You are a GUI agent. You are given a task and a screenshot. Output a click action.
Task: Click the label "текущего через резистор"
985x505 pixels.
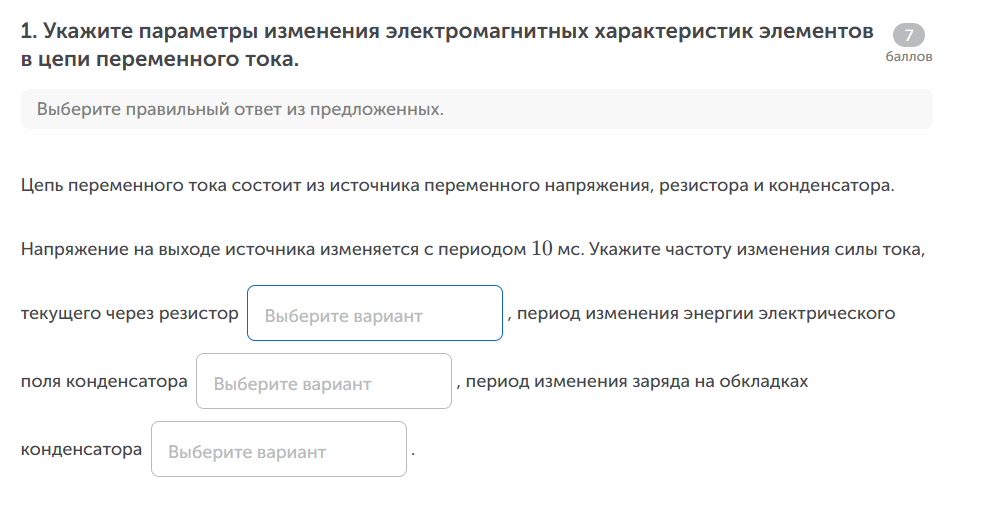tap(129, 314)
